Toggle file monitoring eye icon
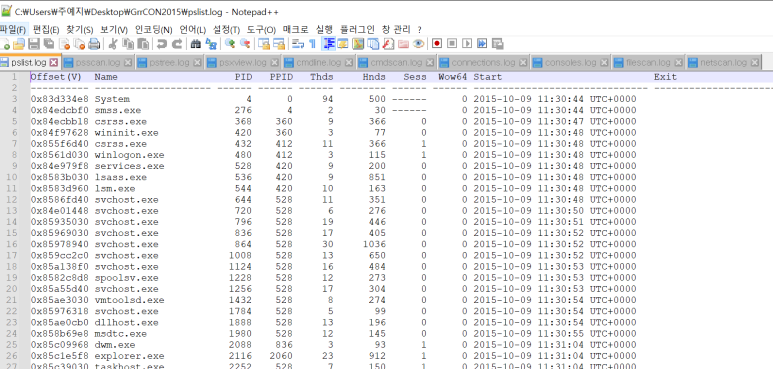The image size is (773, 369). [419, 44]
